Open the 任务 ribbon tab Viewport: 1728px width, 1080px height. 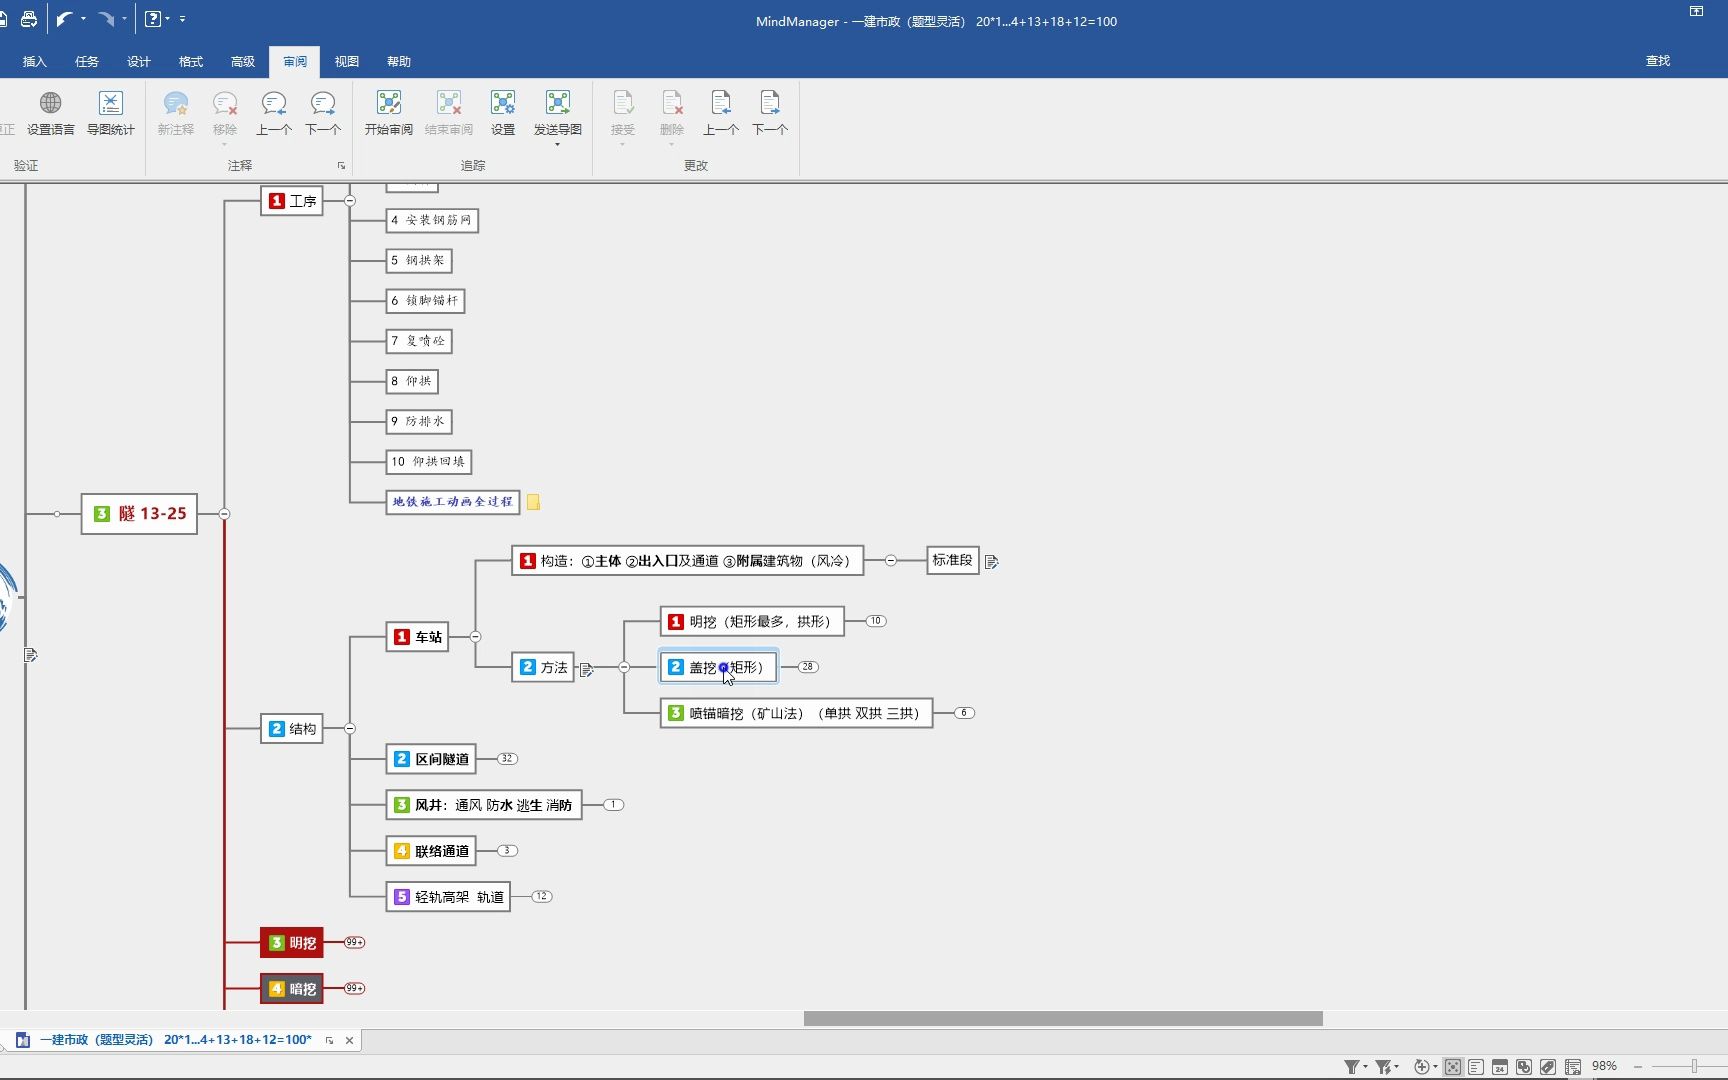pos(87,62)
